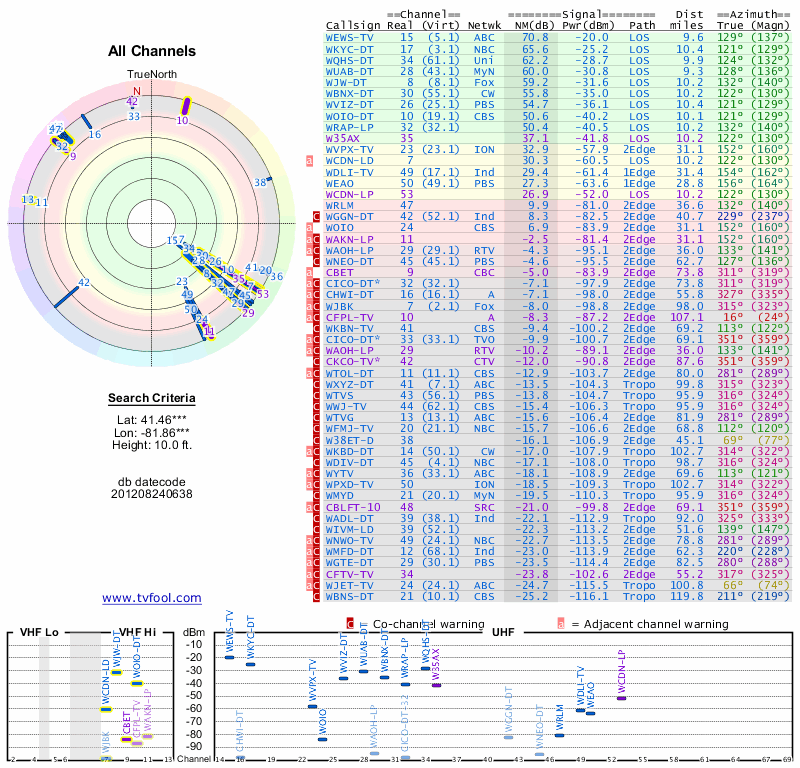The height and width of the screenshot is (768, 800).
Task: Click the red N north marker on radar
Action: tap(137, 91)
